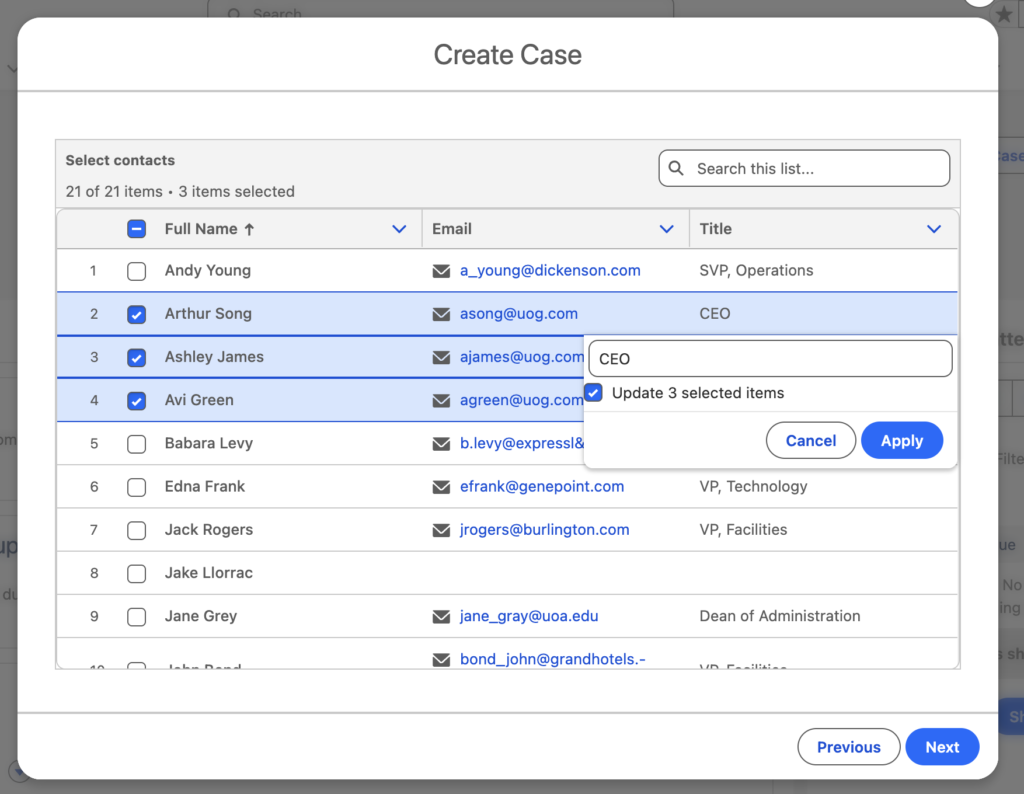Click the envelope icon beside a_young@dickenson.com
The width and height of the screenshot is (1024, 794).
tap(441, 270)
